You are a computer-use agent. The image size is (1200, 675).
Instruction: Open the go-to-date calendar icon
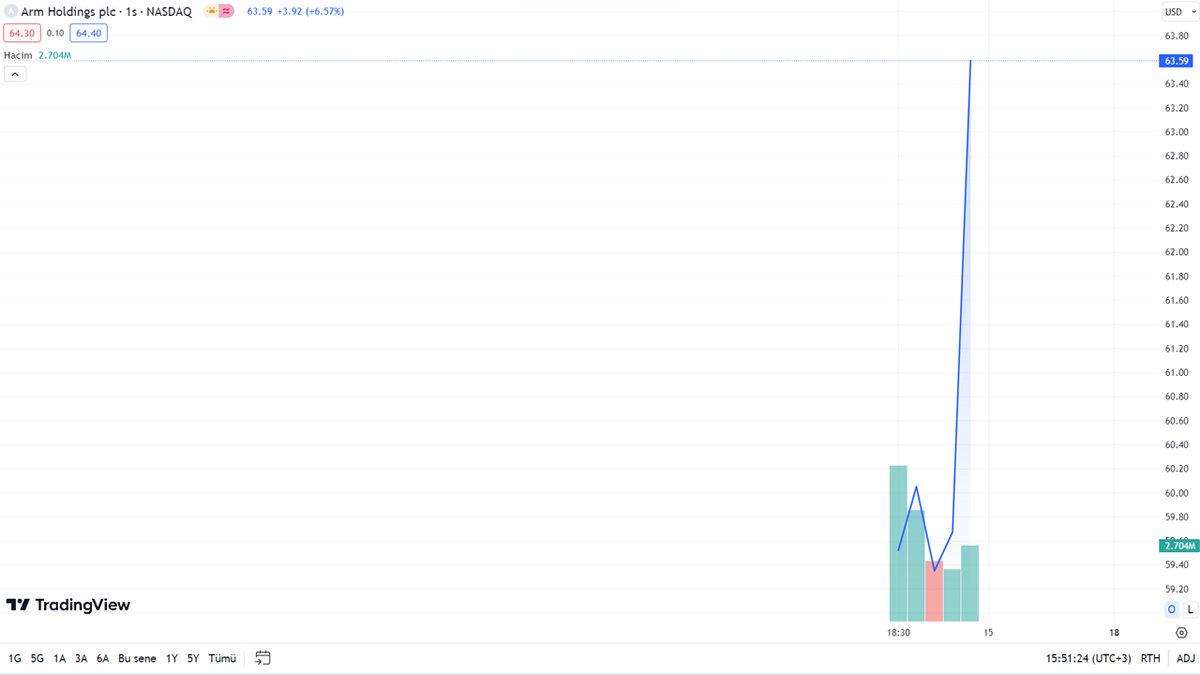click(263, 658)
